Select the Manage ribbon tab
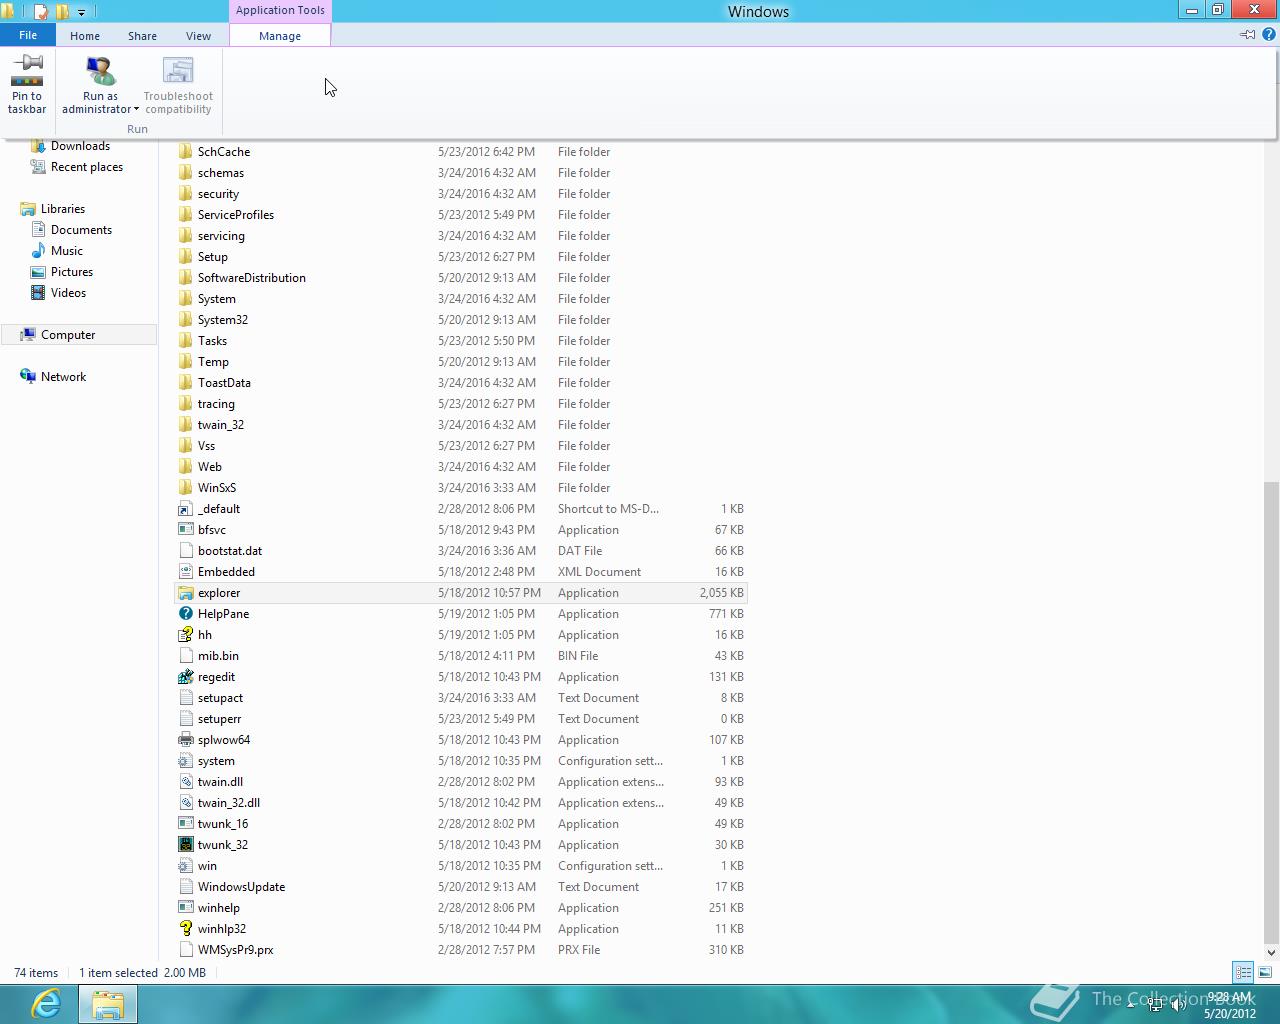 [280, 35]
